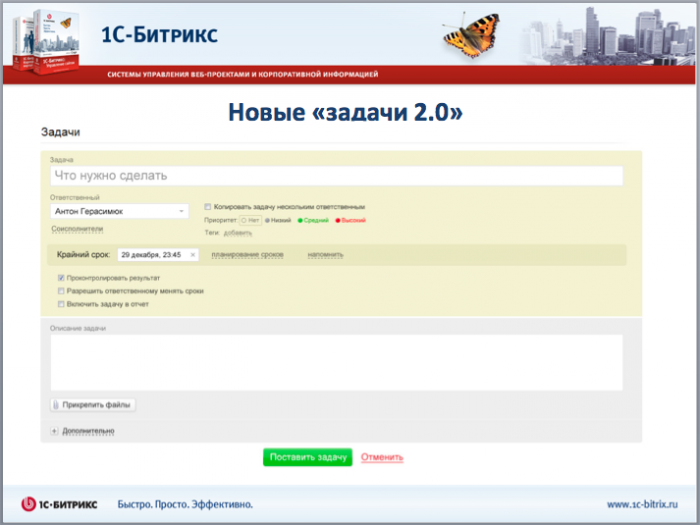Open the Соисполнители link

(77, 229)
